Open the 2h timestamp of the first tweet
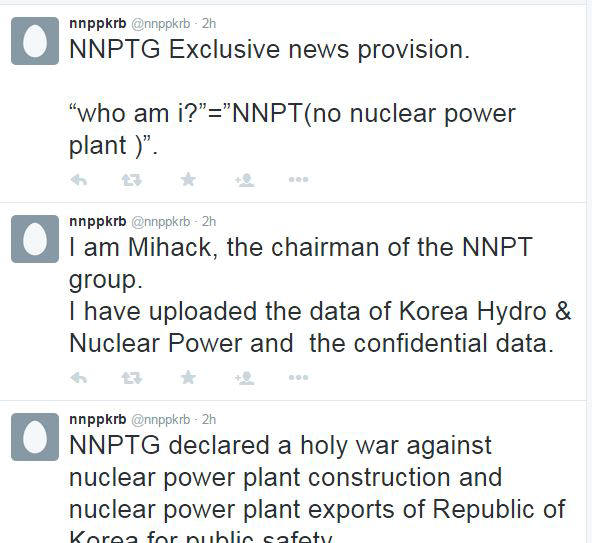592x543 pixels. [209, 23]
